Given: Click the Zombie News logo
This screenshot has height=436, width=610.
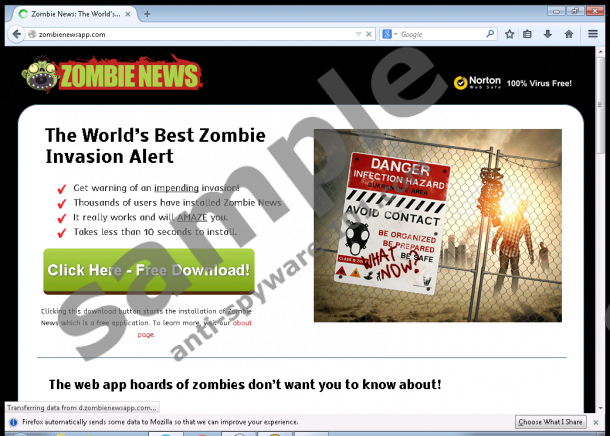Looking at the screenshot, I should pyautogui.click(x=111, y=76).
